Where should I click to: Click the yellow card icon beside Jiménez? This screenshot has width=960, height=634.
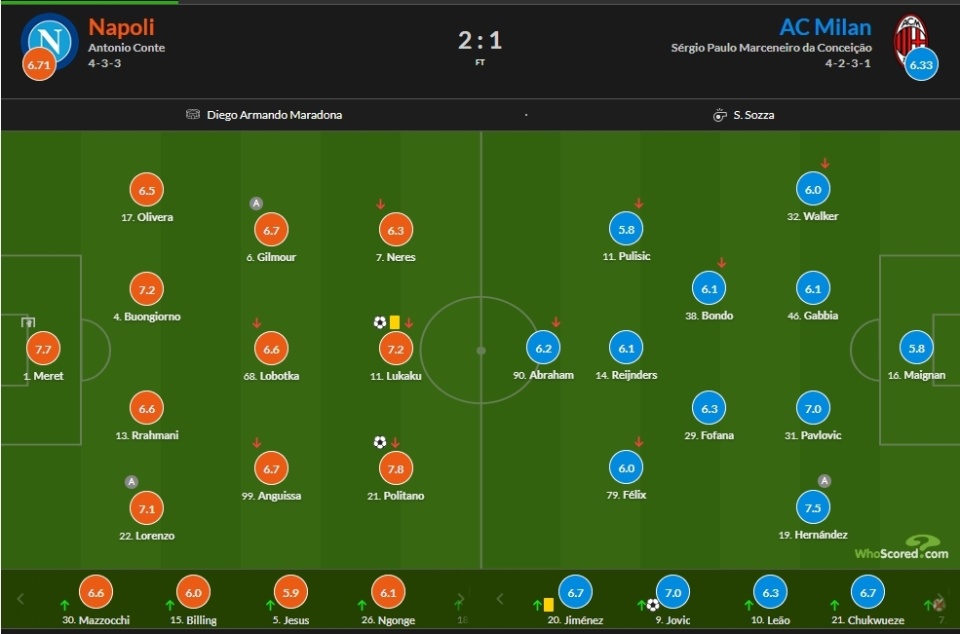click(x=548, y=604)
